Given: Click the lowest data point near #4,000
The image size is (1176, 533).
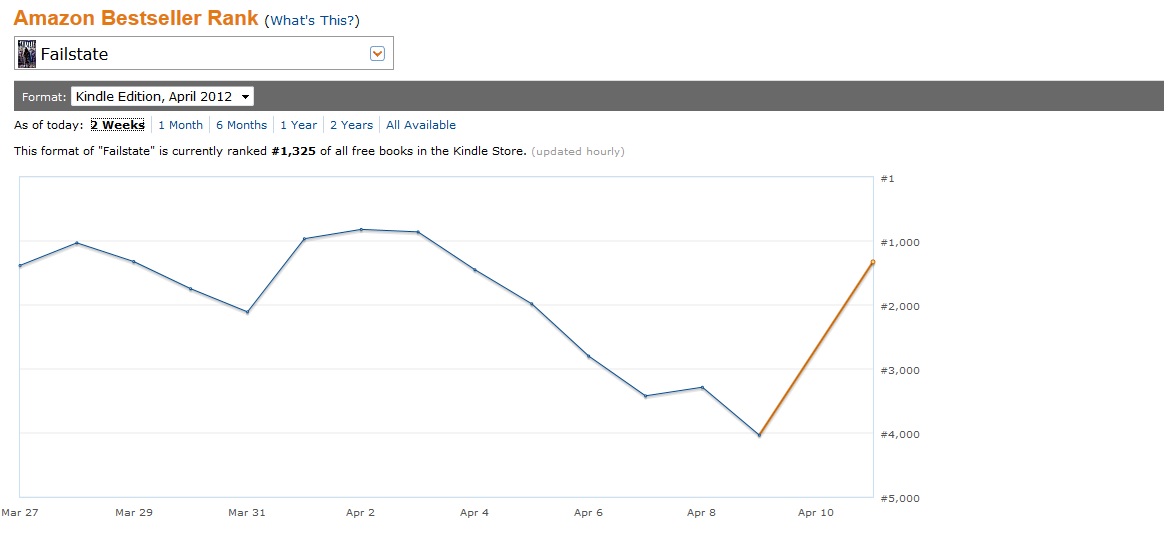Looking at the screenshot, I should pos(759,435).
